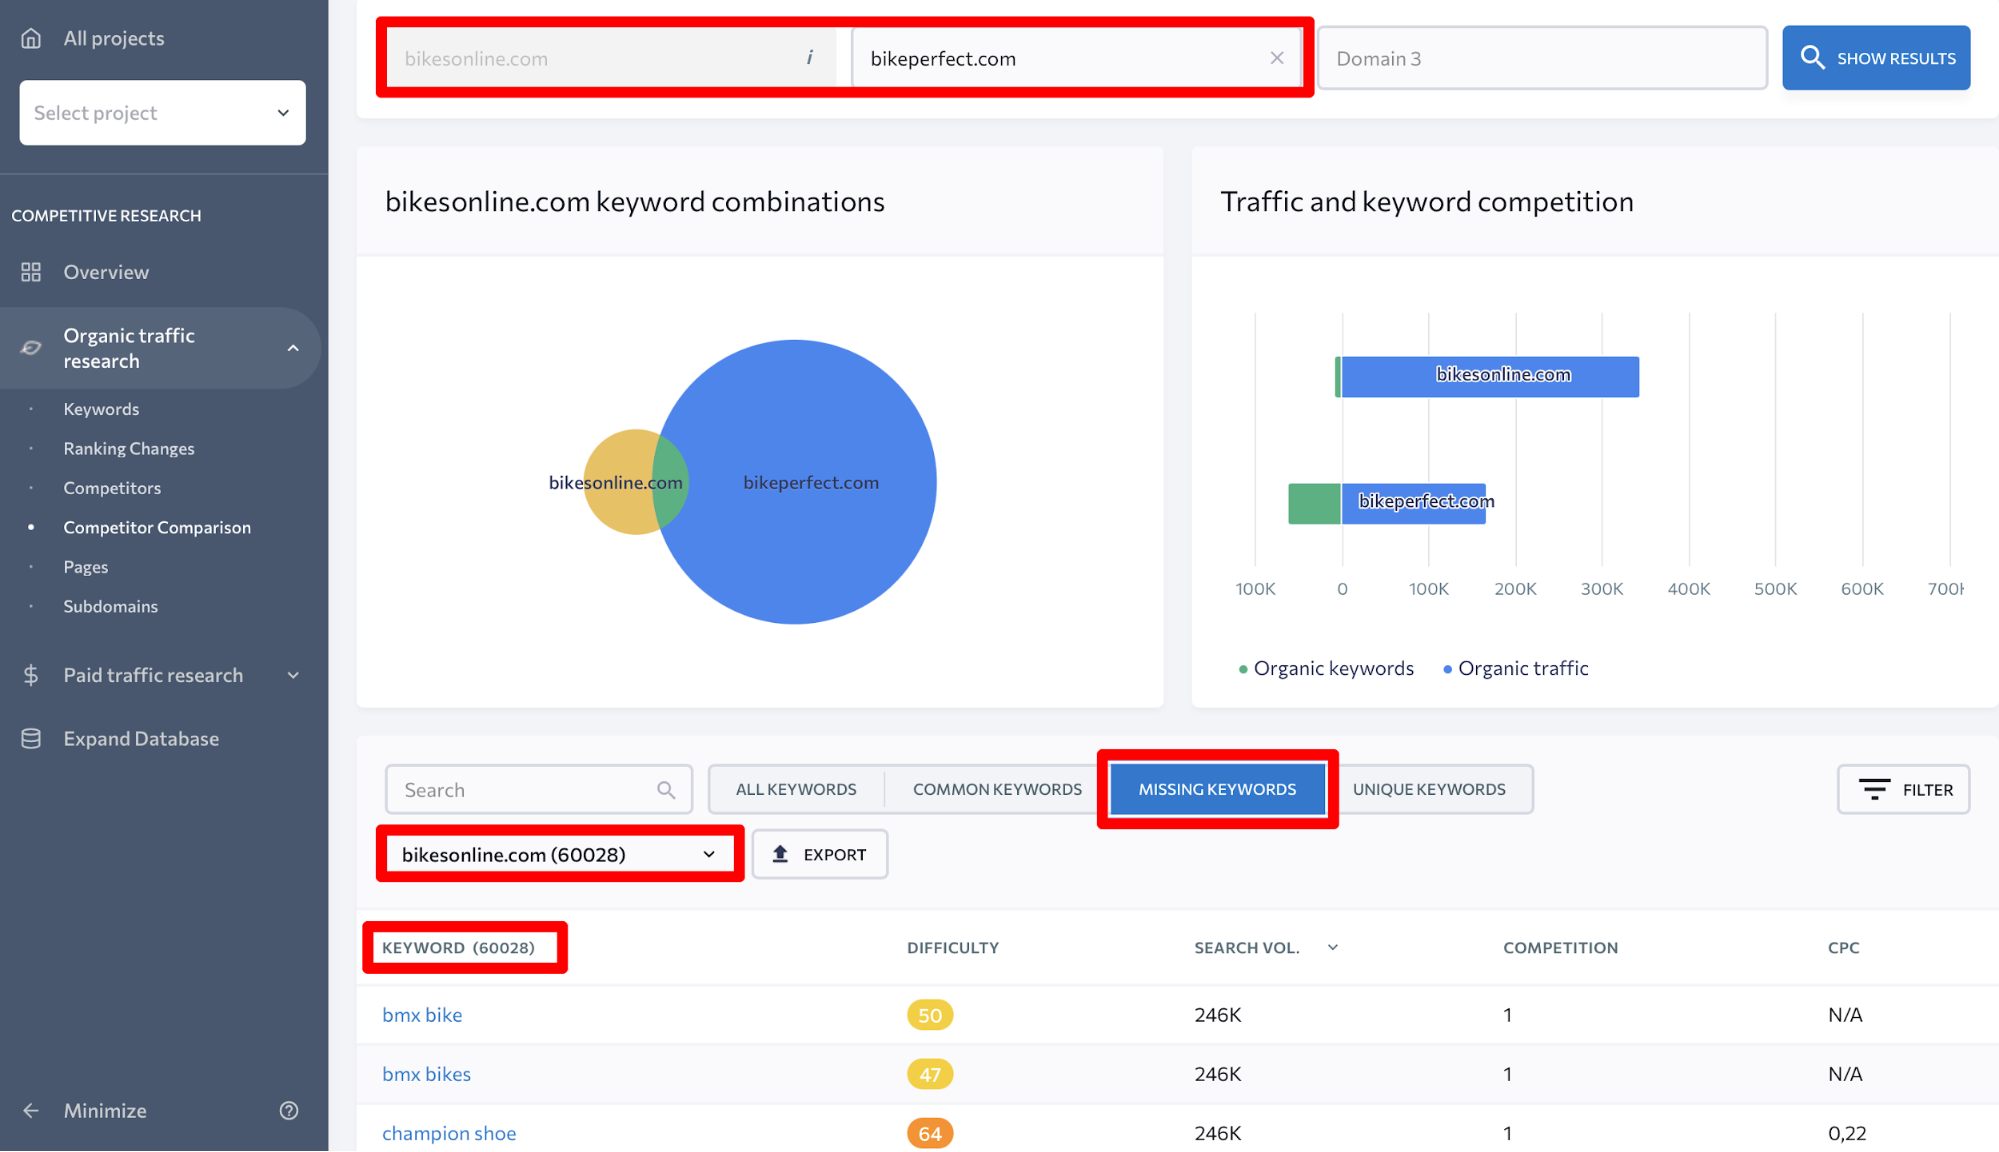
Task: Switch to Unique Keywords tab
Action: pos(1428,790)
